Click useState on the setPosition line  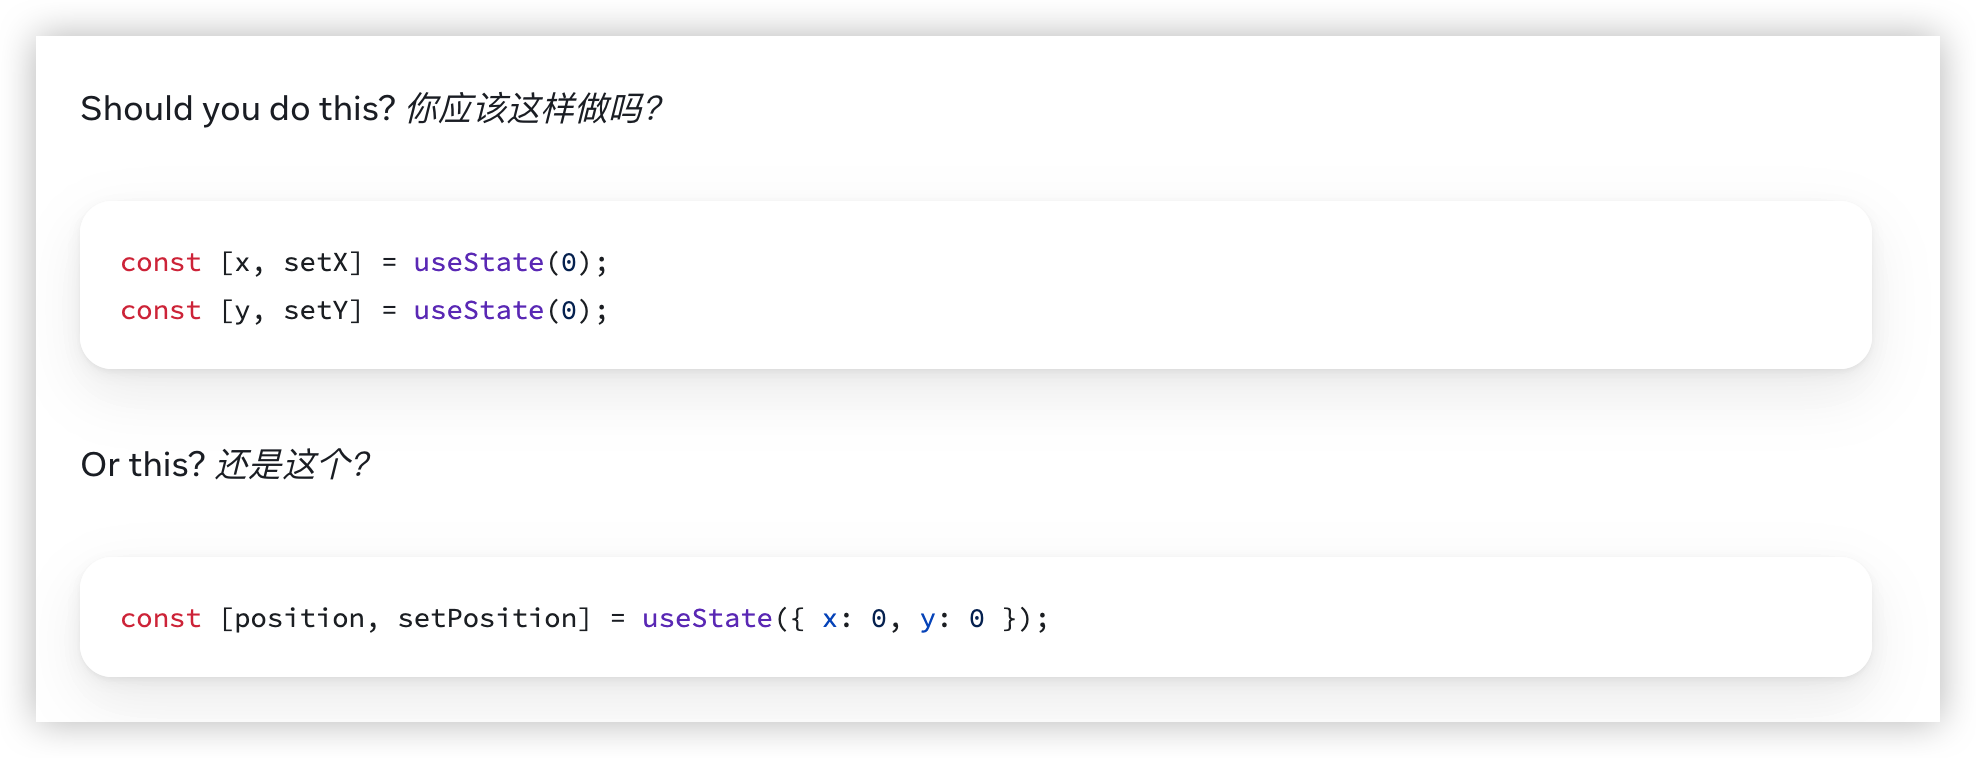click(x=706, y=618)
